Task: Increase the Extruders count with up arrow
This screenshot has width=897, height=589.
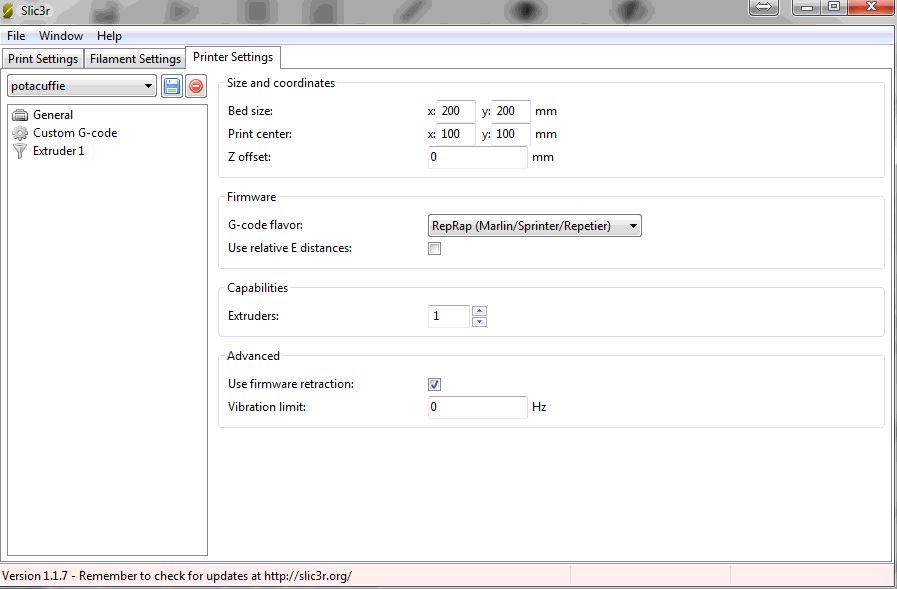Action: [x=479, y=311]
